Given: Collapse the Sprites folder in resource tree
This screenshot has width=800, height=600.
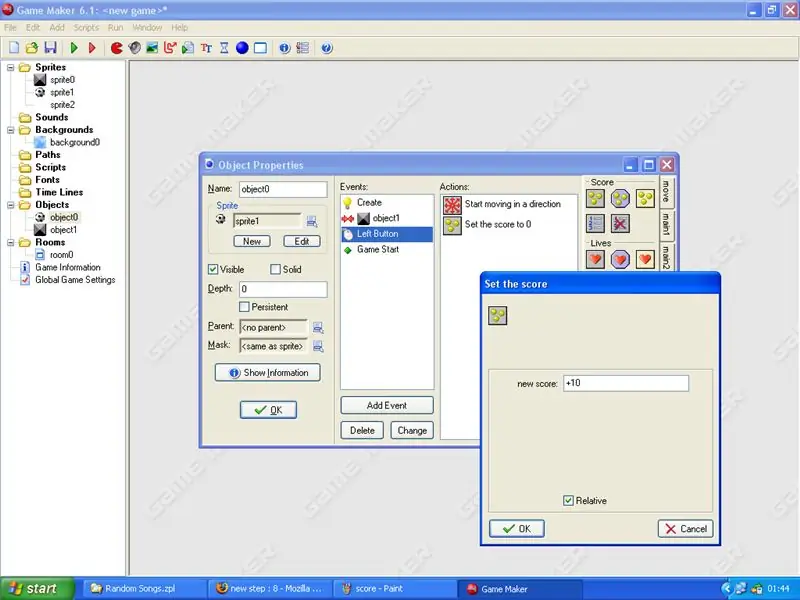Looking at the screenshot, I should click(x=11, y=67).
